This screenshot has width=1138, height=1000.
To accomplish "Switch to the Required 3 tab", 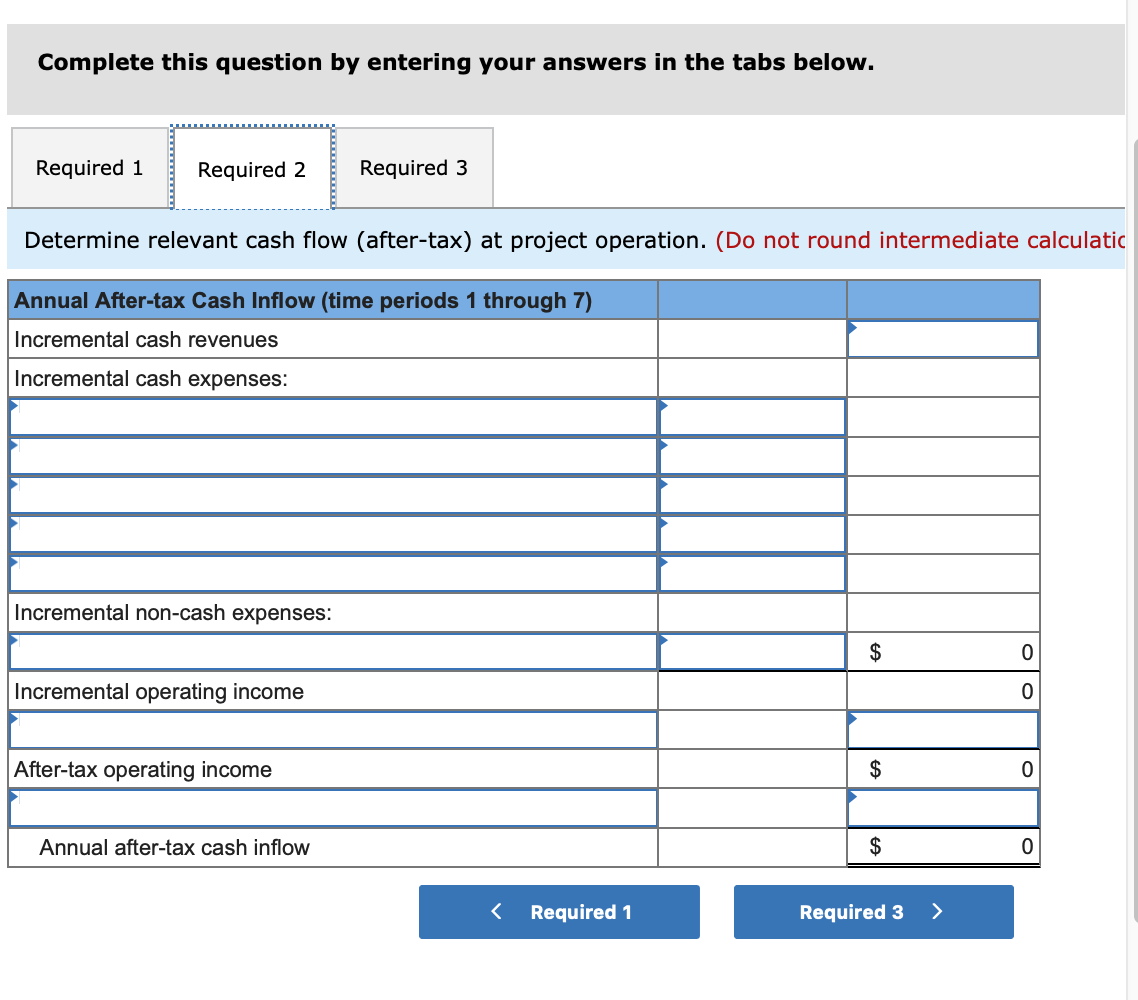I will click(414, 167).
